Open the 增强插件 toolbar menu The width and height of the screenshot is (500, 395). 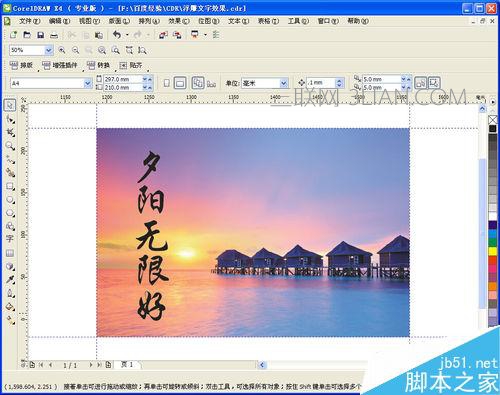pos(60,65)
